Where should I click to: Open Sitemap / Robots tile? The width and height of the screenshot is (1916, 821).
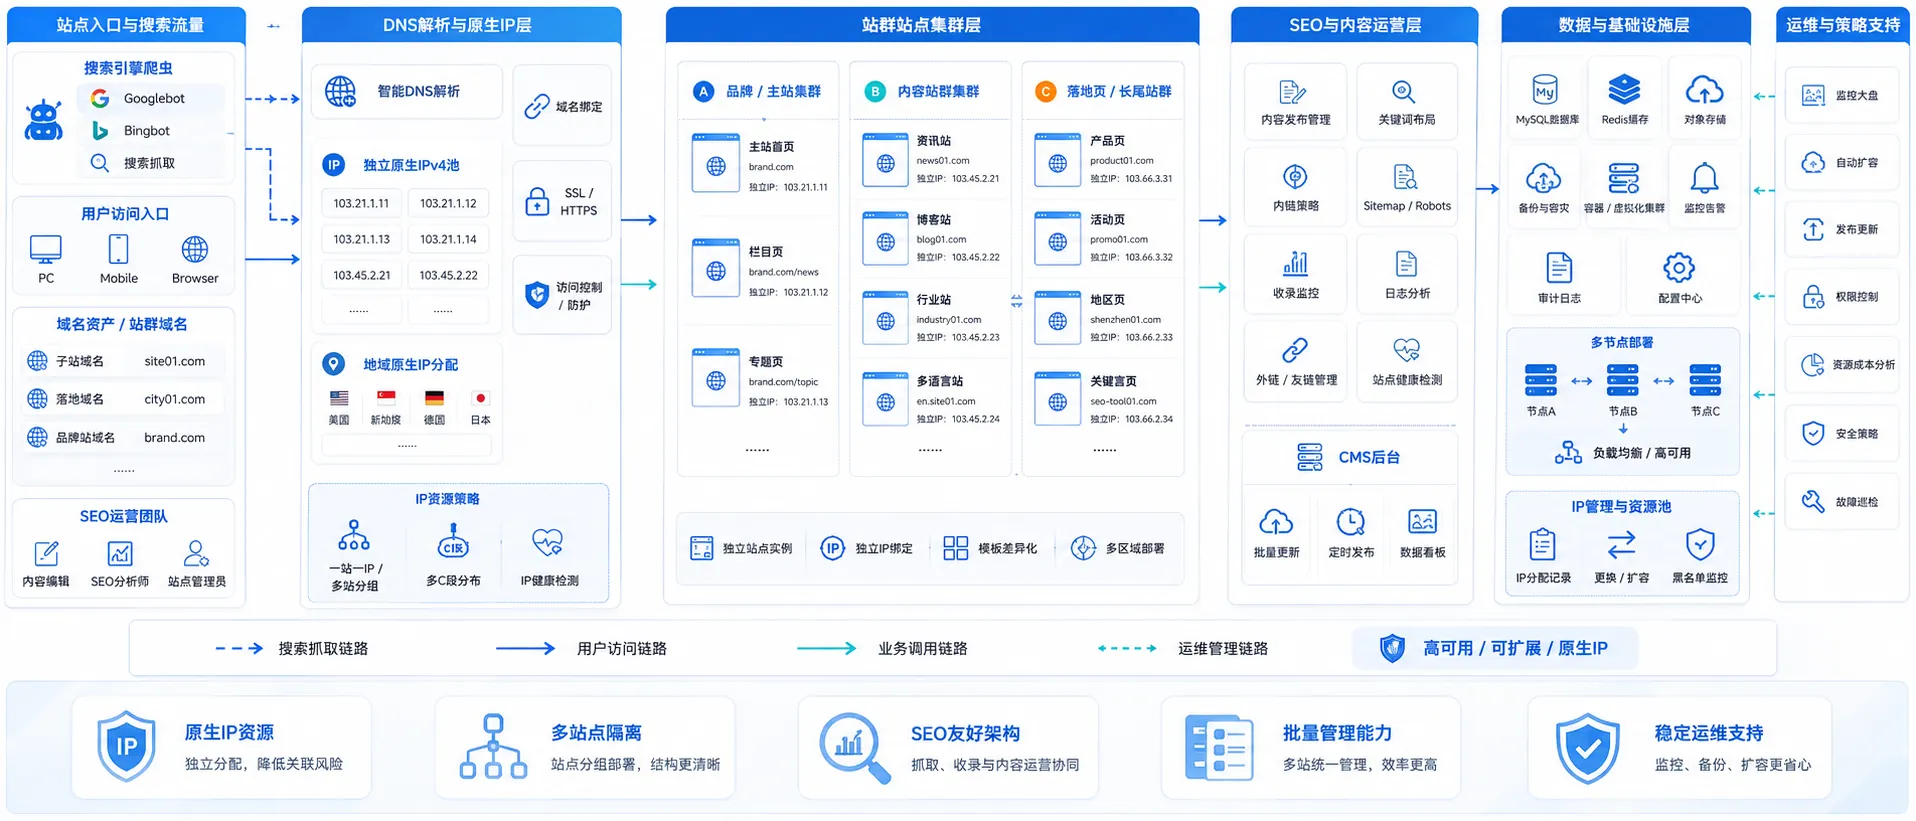(1406, 188)
